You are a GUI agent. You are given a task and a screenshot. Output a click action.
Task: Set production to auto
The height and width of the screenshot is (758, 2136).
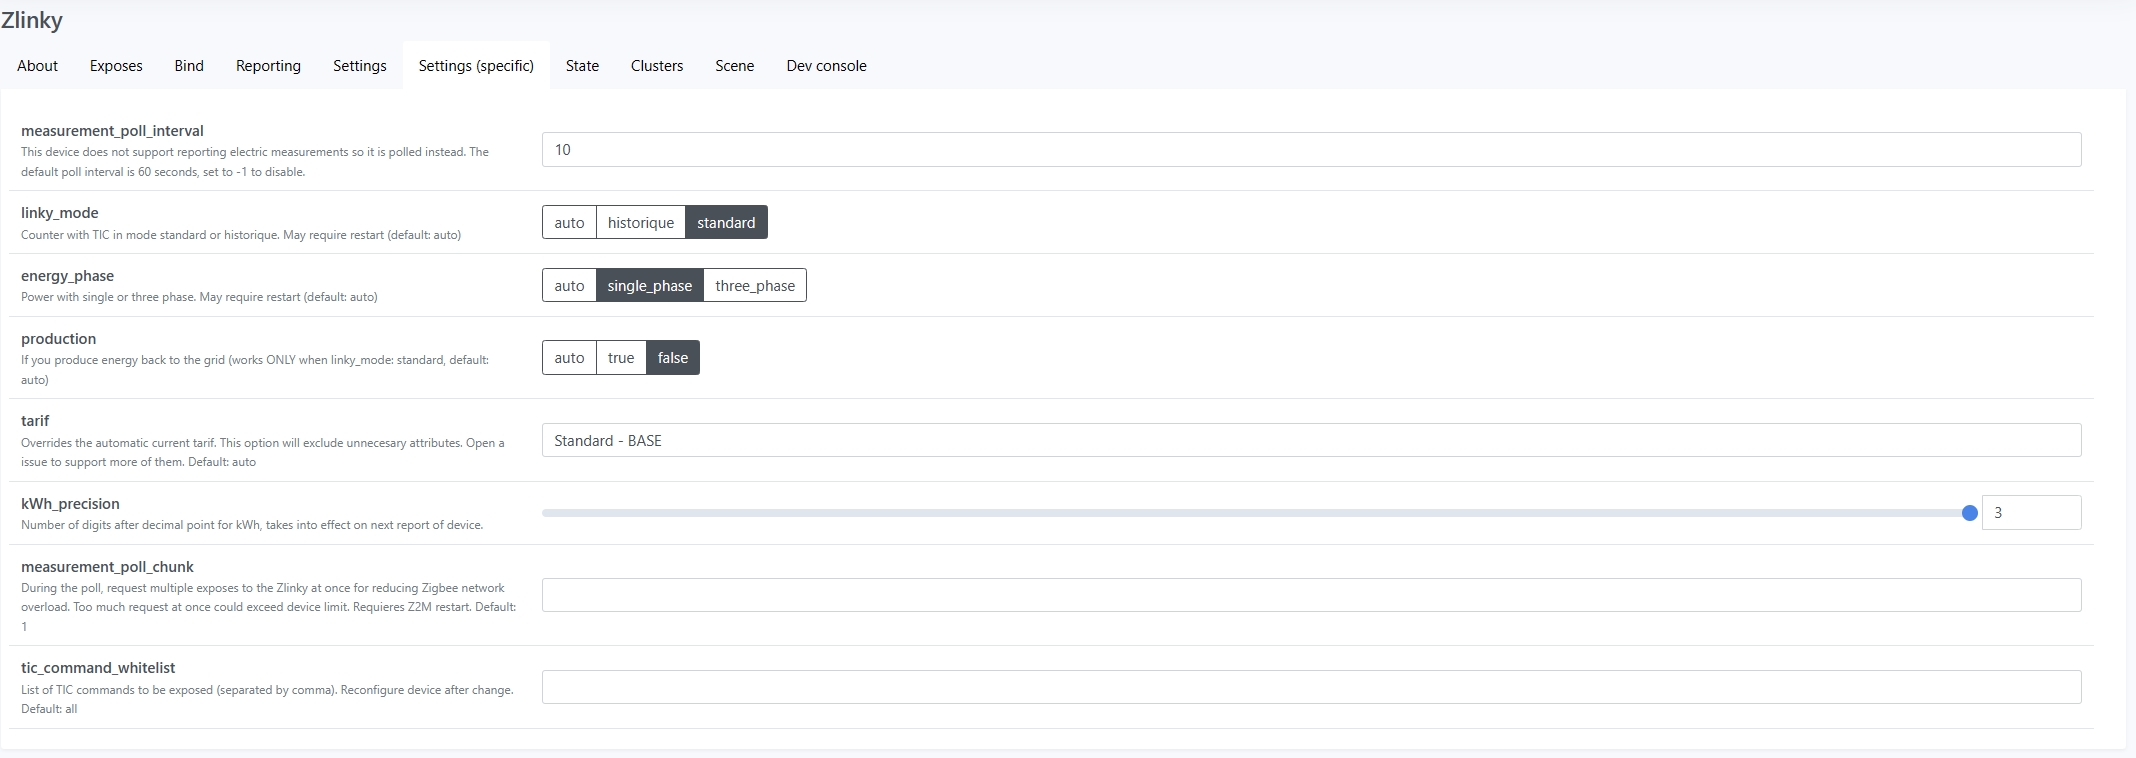pyautogui.click(x=569, y=358)
